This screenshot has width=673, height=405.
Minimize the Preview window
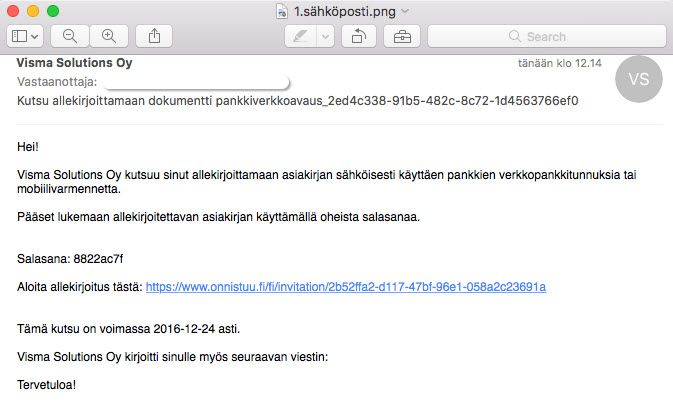point(33,10)
